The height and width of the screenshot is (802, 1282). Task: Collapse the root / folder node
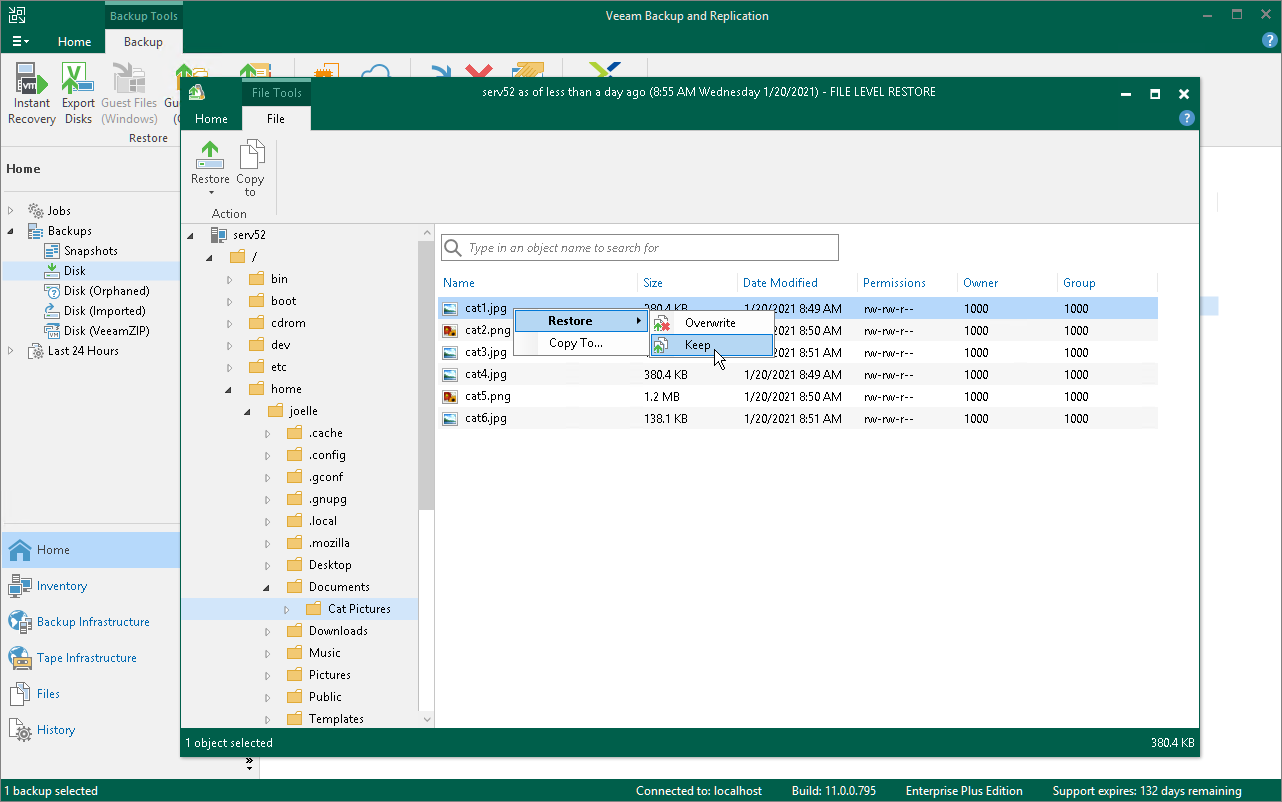(210, 257)
